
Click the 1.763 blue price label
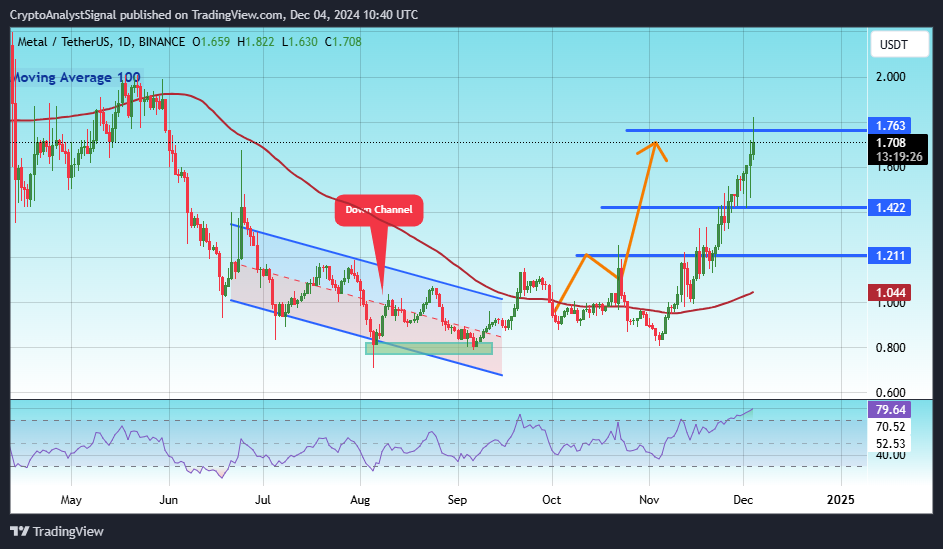click(x=890, y=126)
